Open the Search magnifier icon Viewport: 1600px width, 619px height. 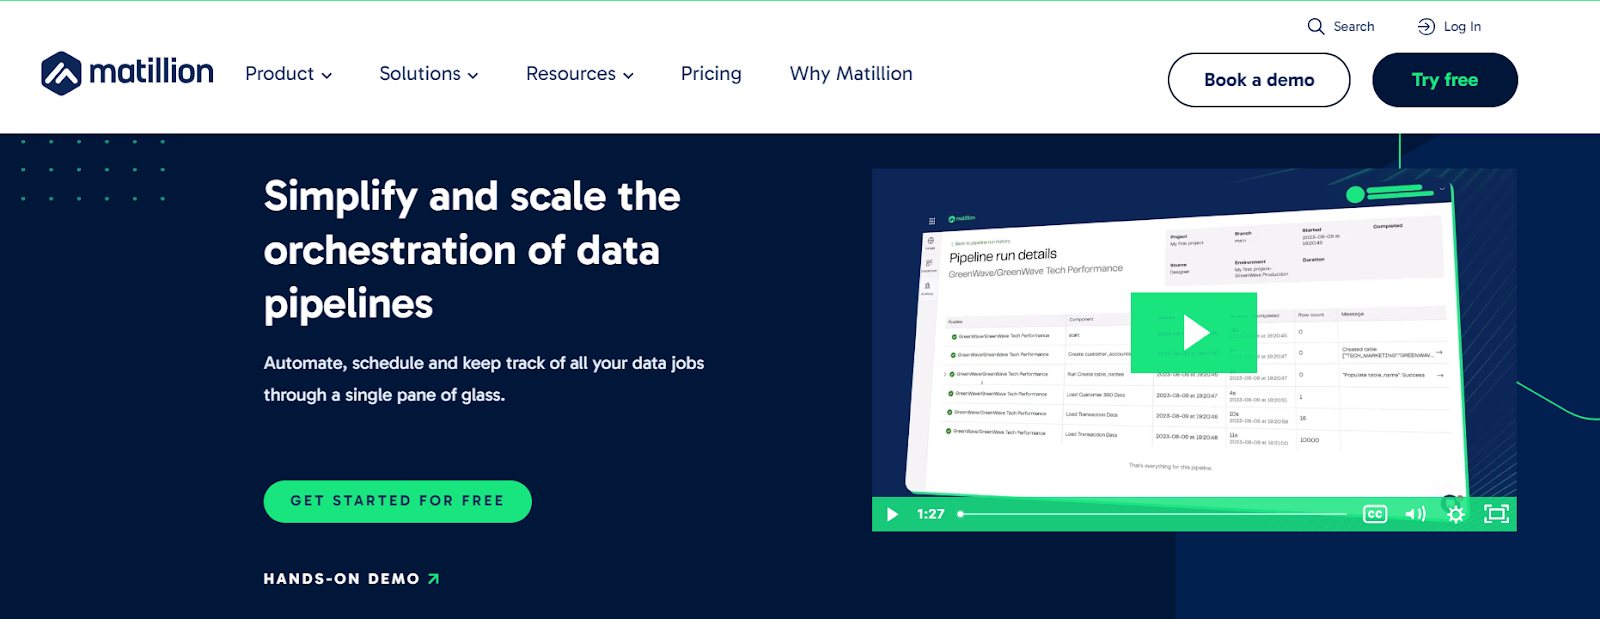click(1316, 27)
